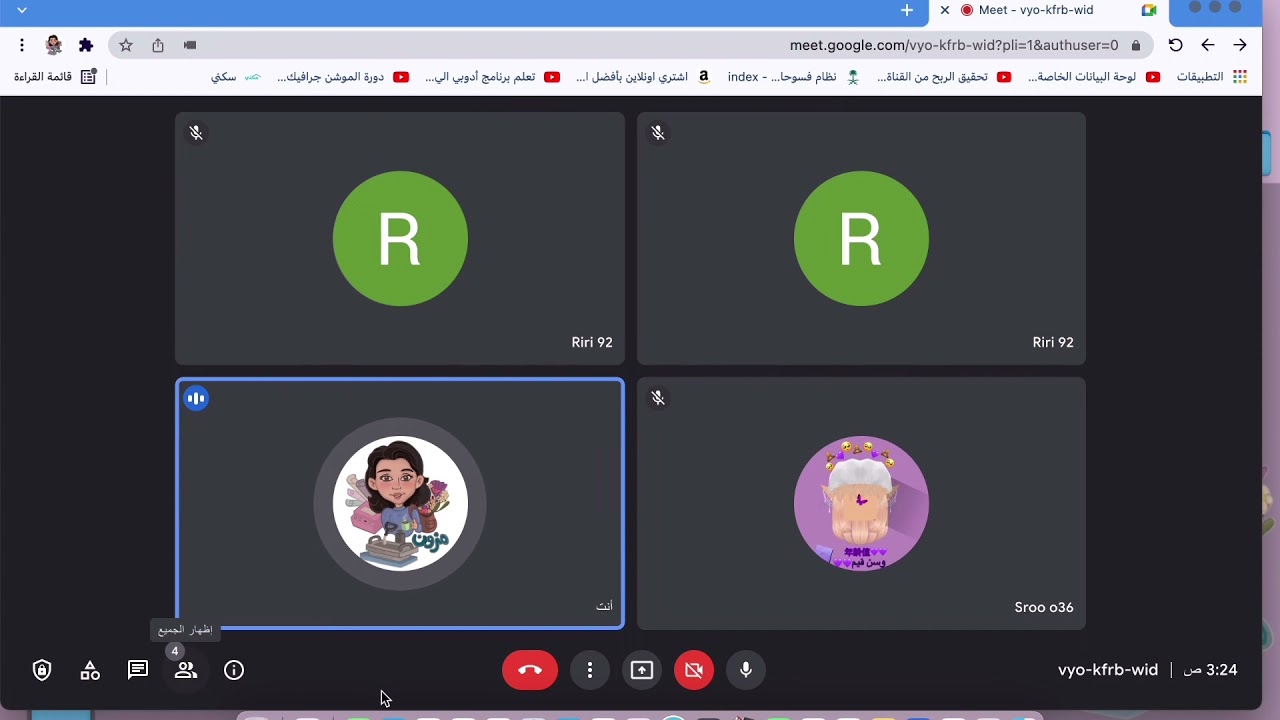
Task: Click the present screen button
Action: coord(642,670)
